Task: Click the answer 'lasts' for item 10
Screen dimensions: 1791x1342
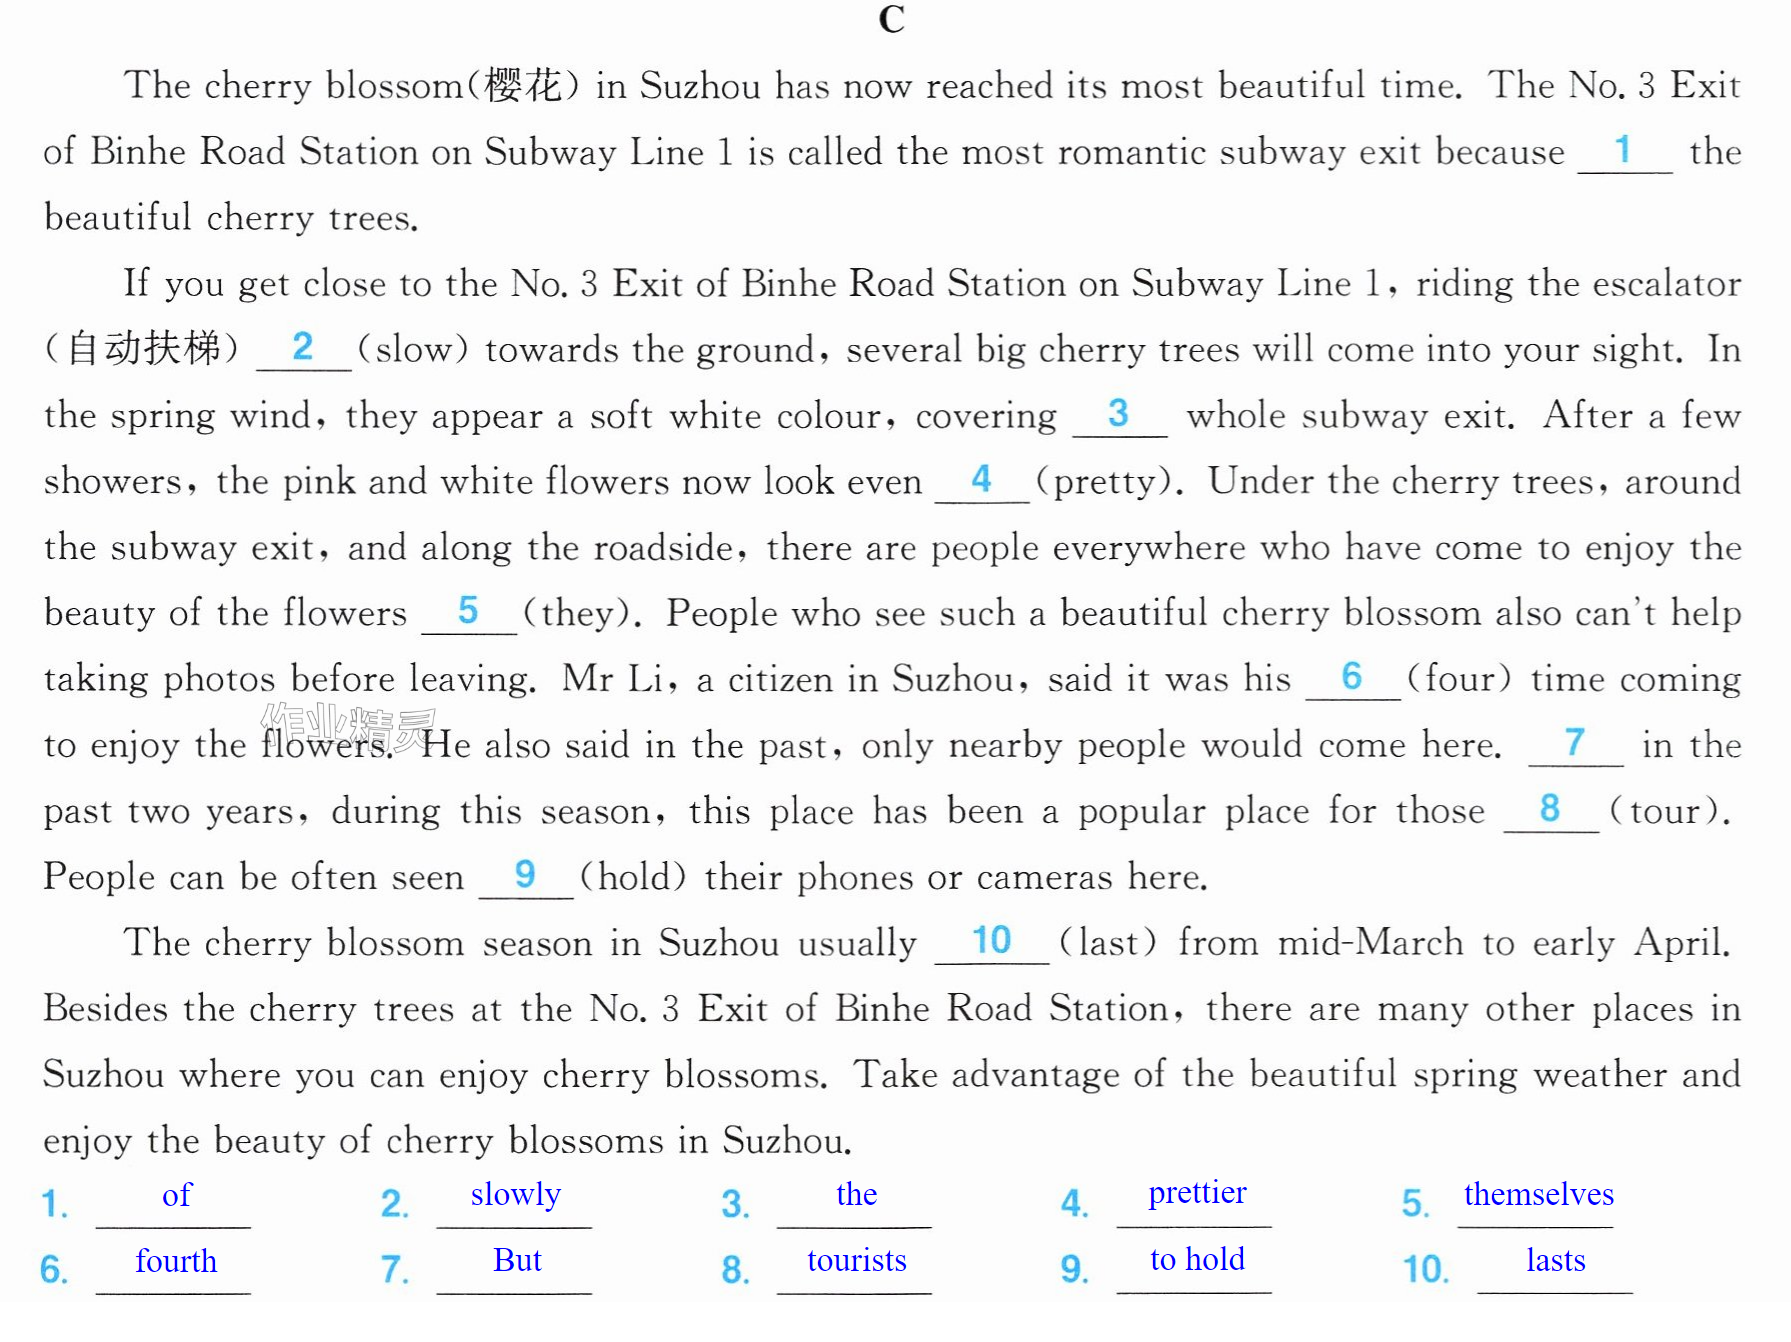Action: 1555,1260
